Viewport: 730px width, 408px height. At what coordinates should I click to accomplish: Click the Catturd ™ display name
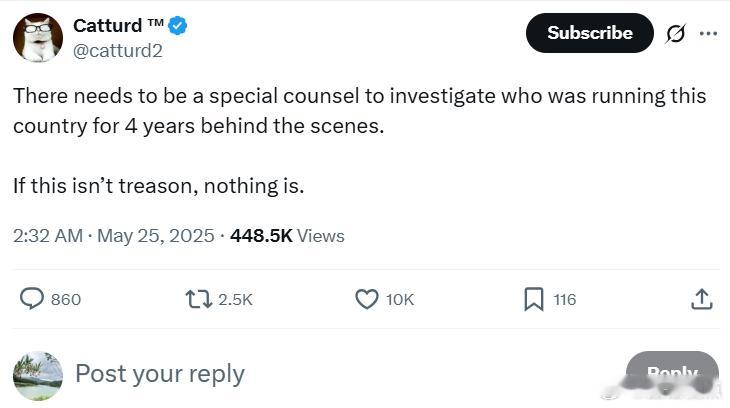pos(119,25)
